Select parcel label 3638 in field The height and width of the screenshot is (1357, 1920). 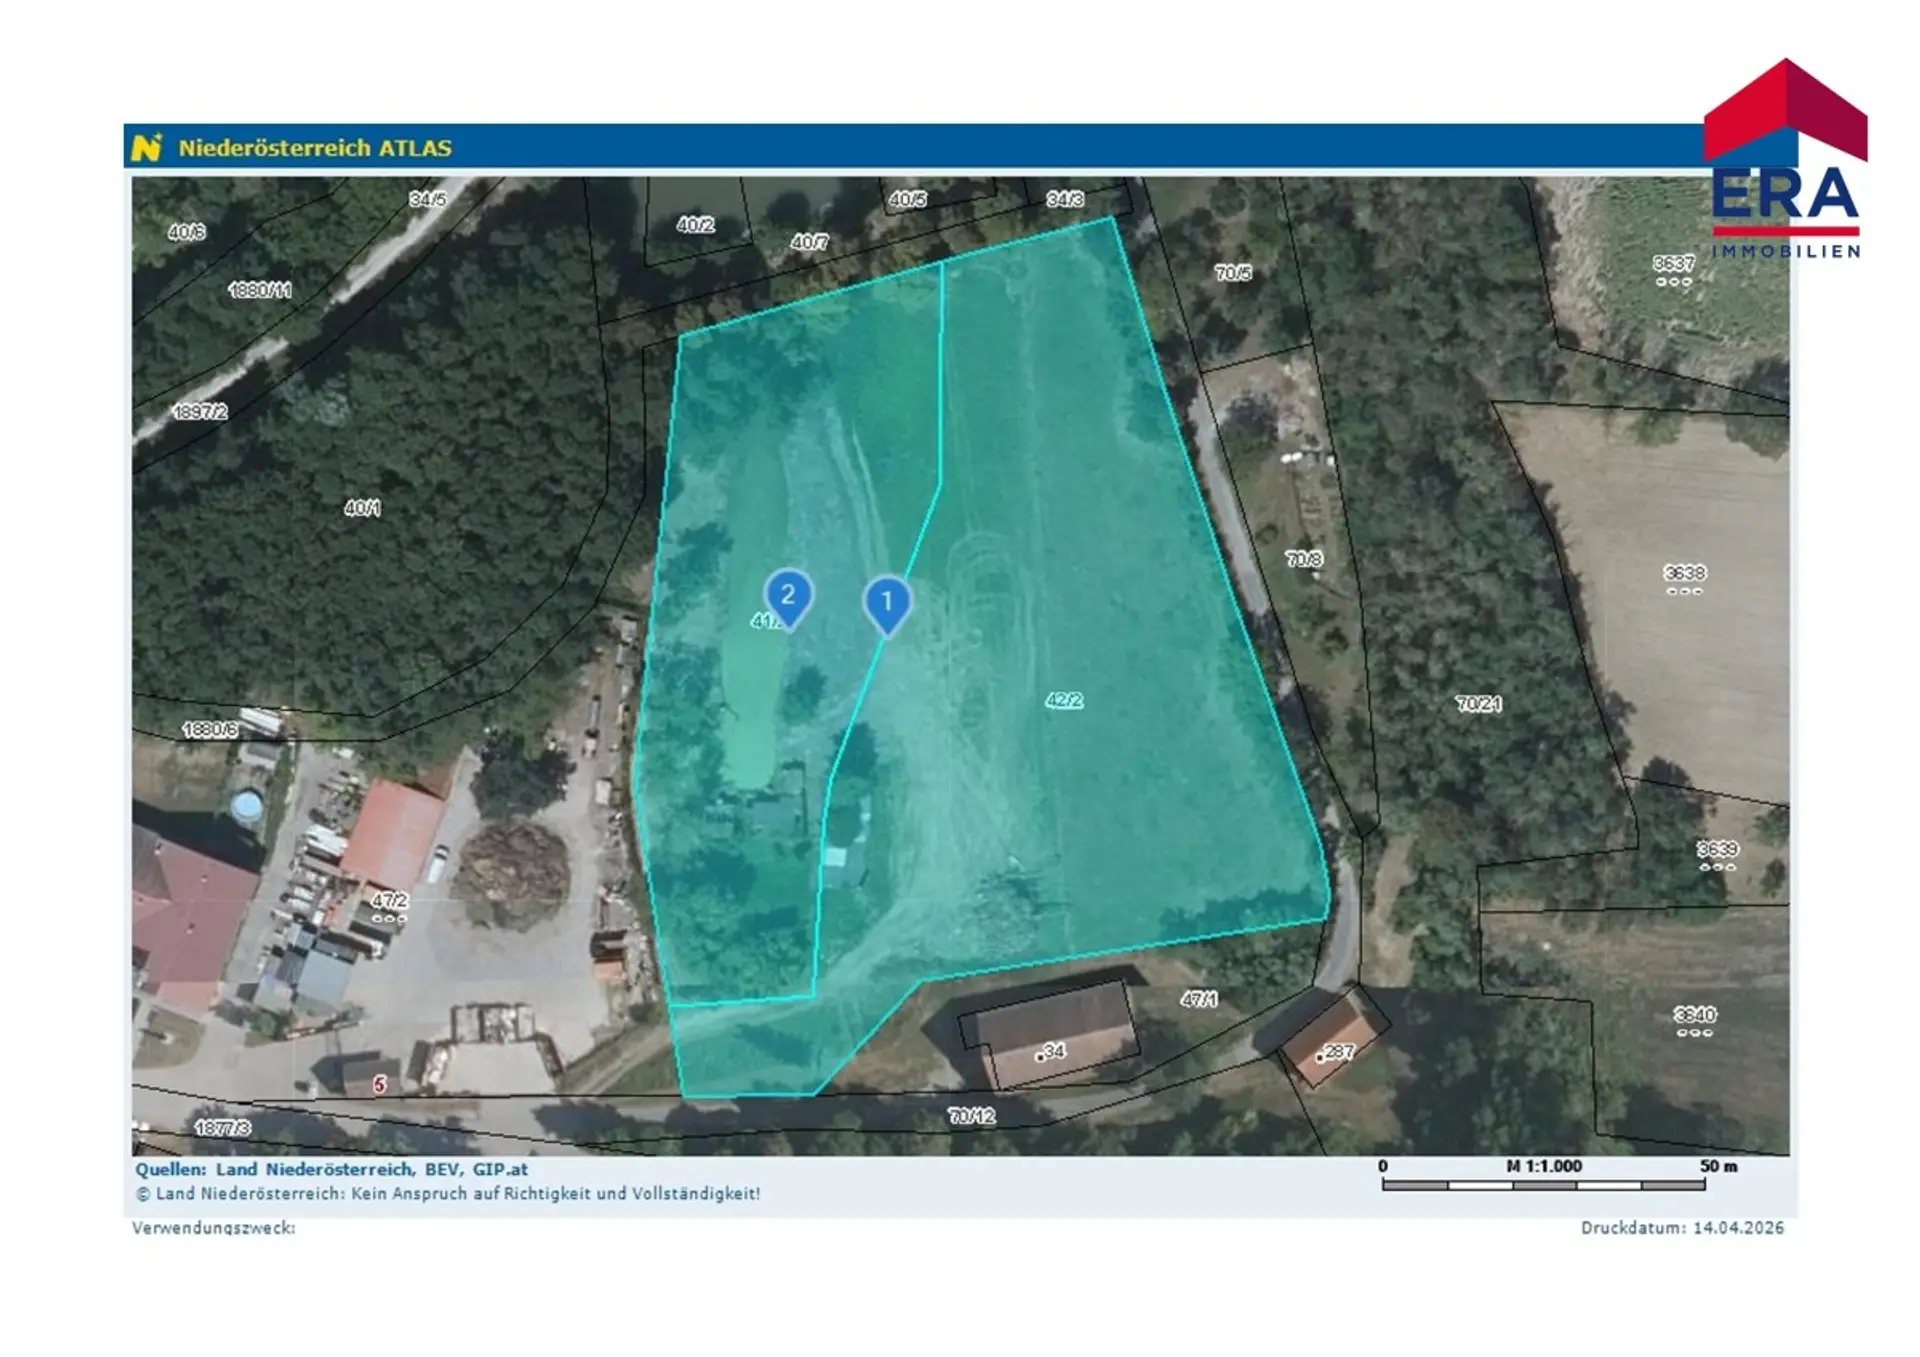tap(1684, 573)
